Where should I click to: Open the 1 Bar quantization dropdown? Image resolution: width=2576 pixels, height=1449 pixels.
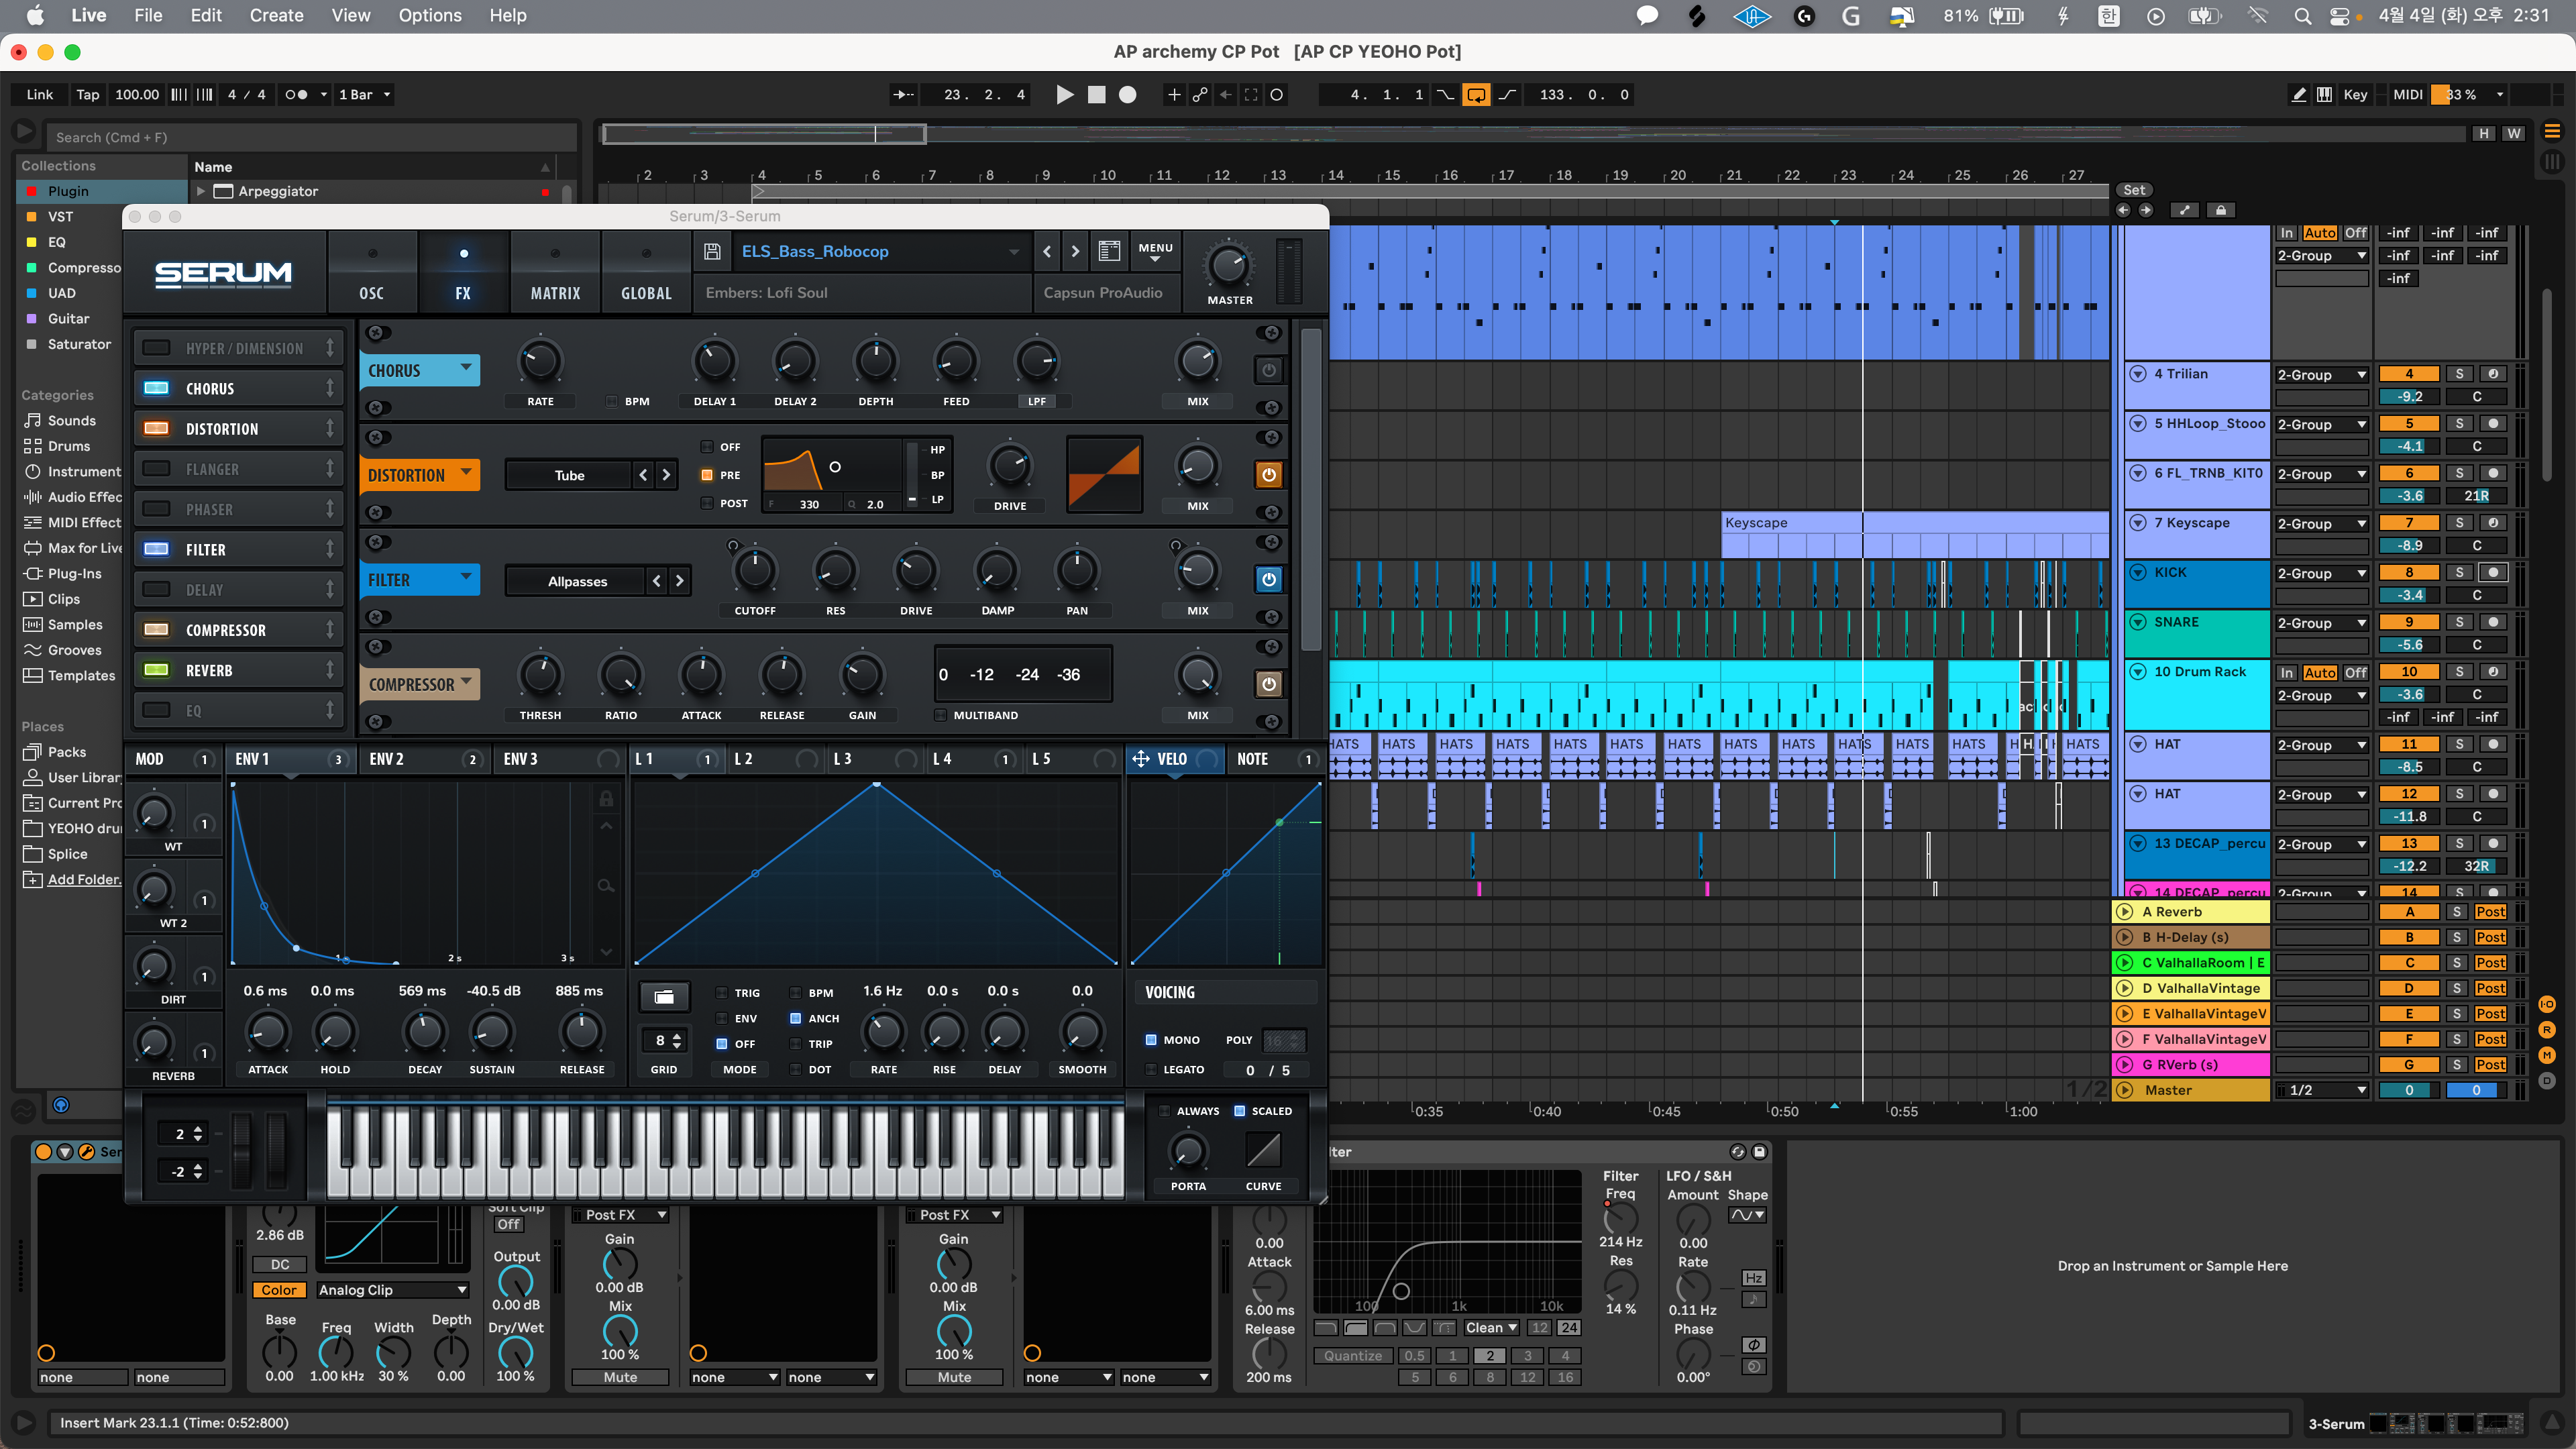(365, 95)
